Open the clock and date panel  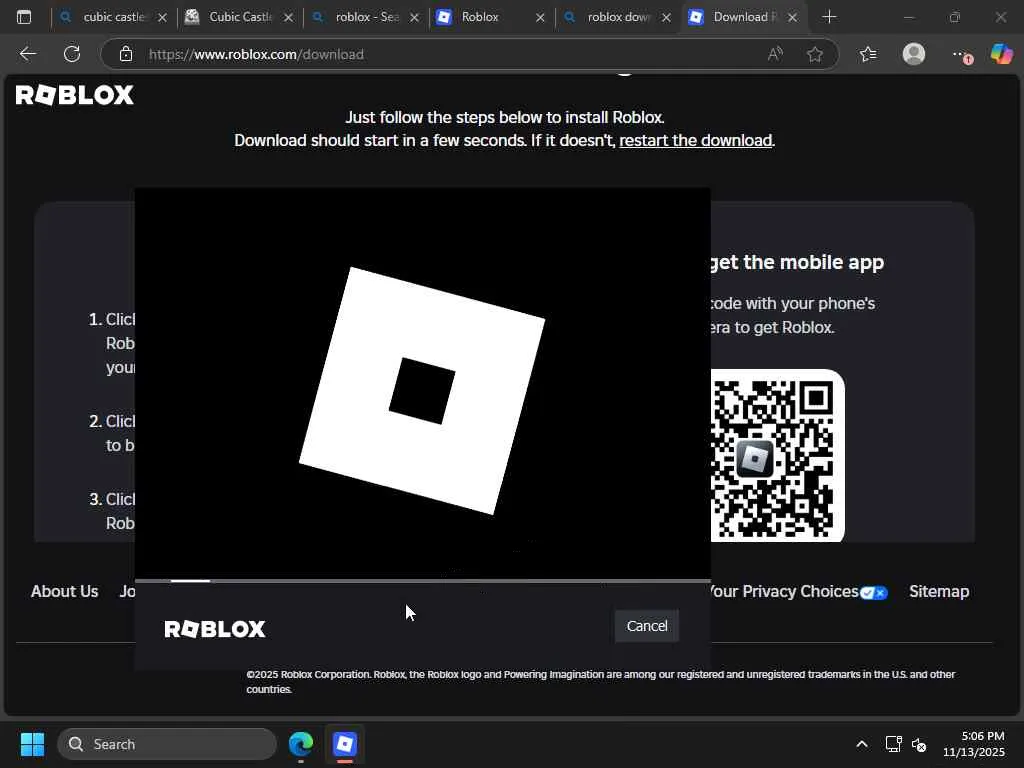point(974,744)
